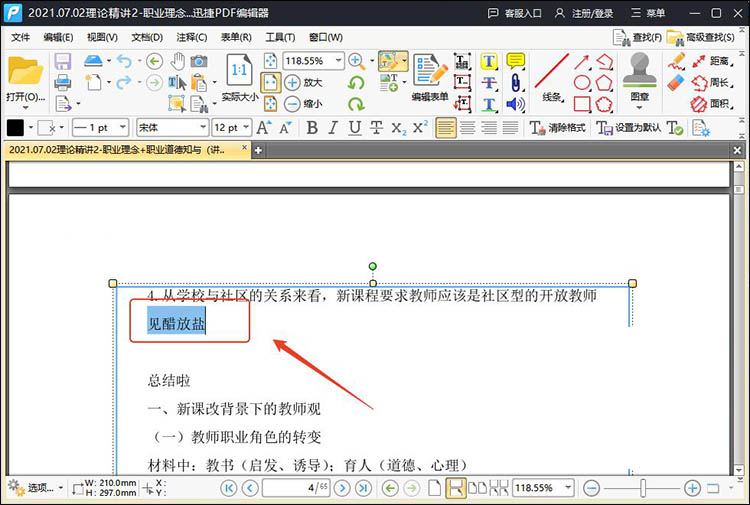
Task: Select the Rectangle shape tool
Action: point(582,104)
